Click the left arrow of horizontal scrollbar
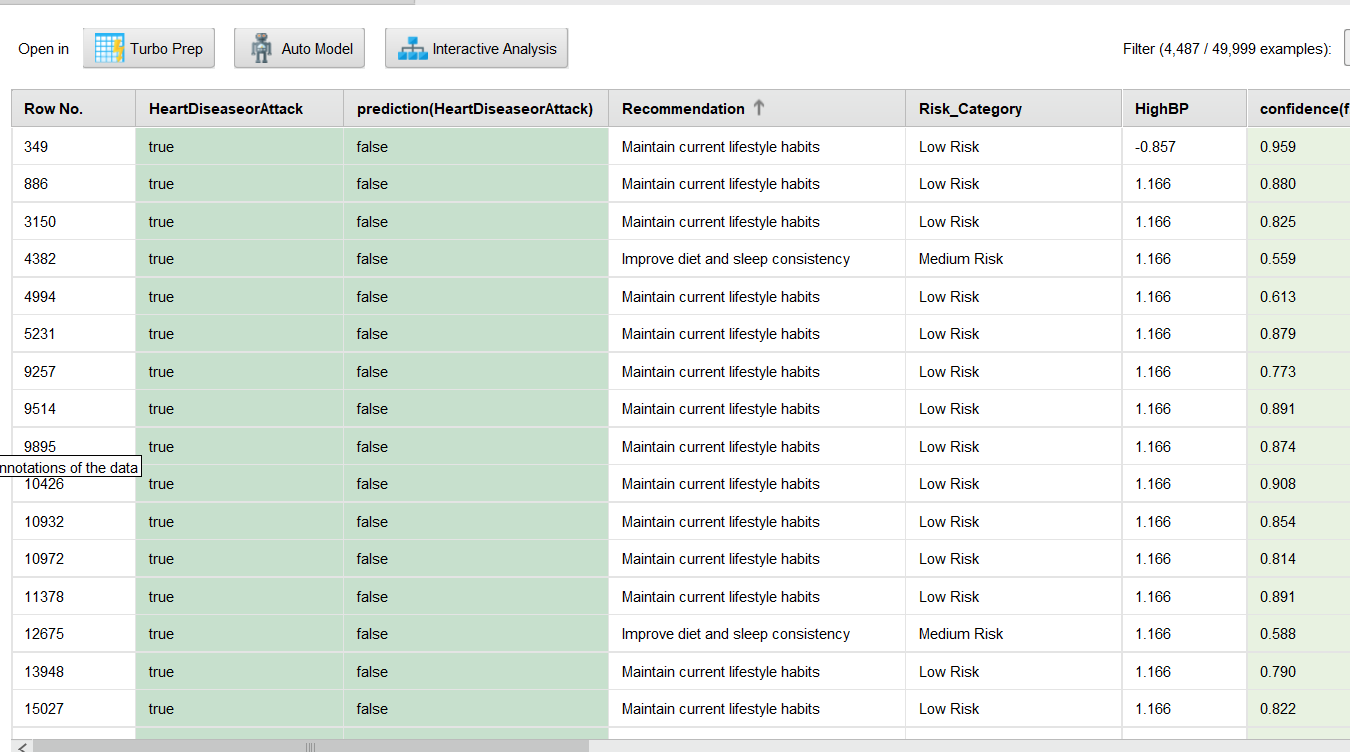The height and width of the screenshot is (752, 1350). 22,746
